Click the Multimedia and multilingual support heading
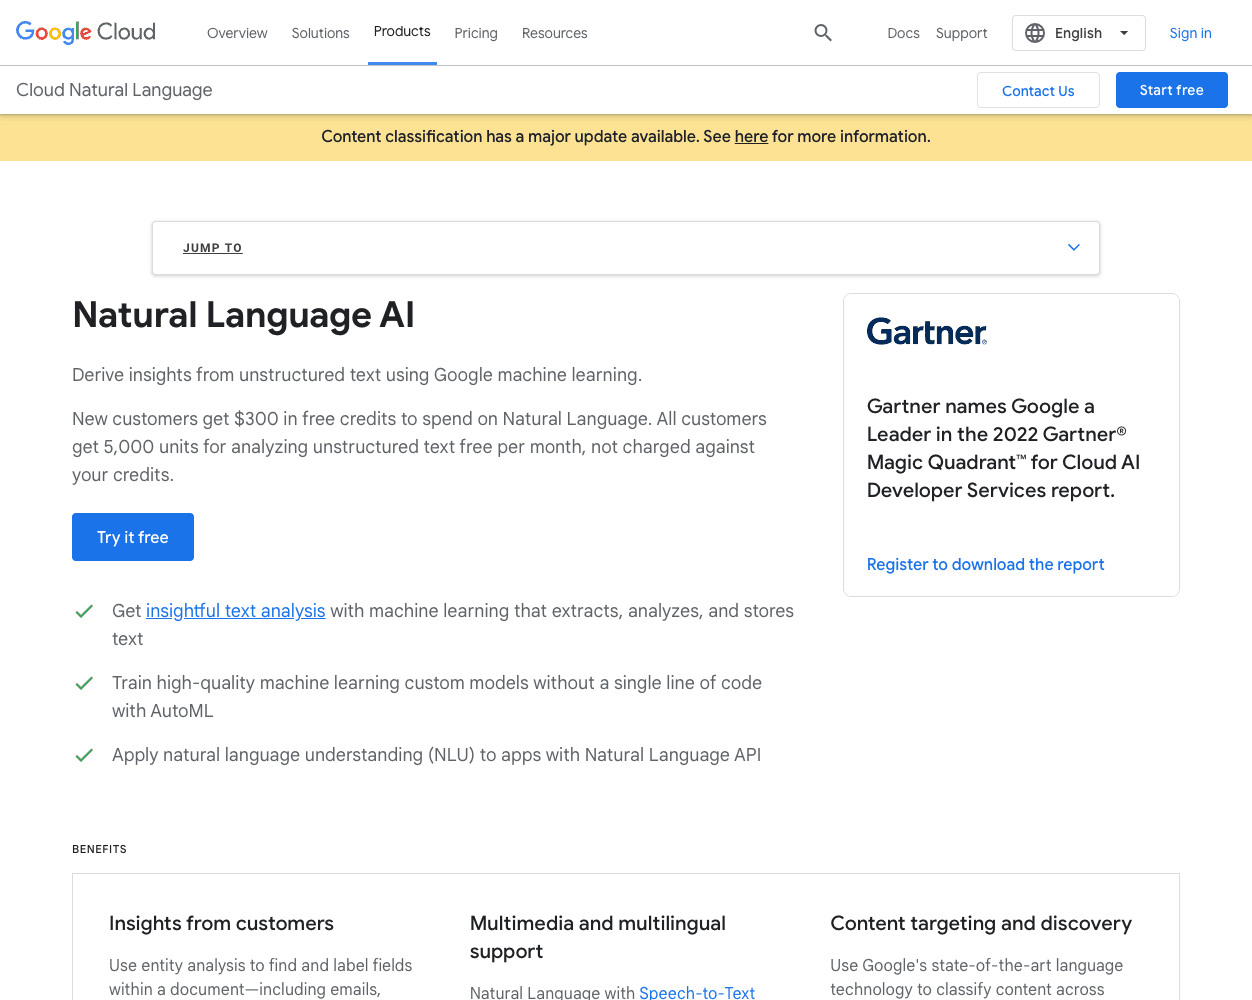Image resolution: width=1252 pixels, height=1000 pixels. click(598, 937)
